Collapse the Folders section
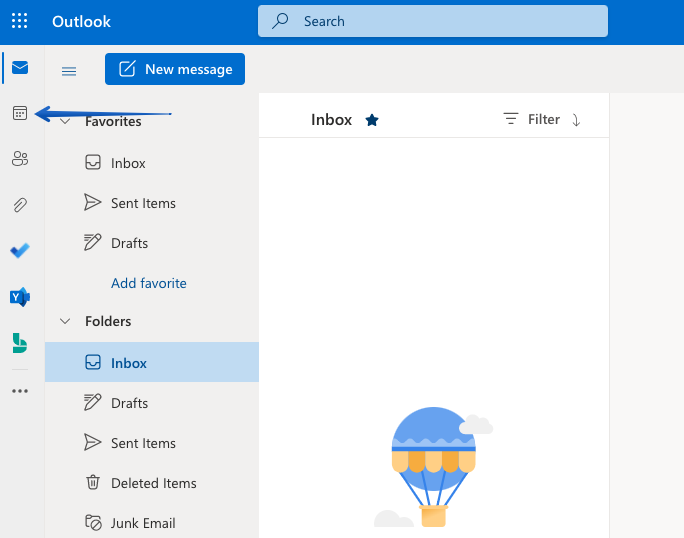This screenshot has width=684, height=538. click(66, 321)
